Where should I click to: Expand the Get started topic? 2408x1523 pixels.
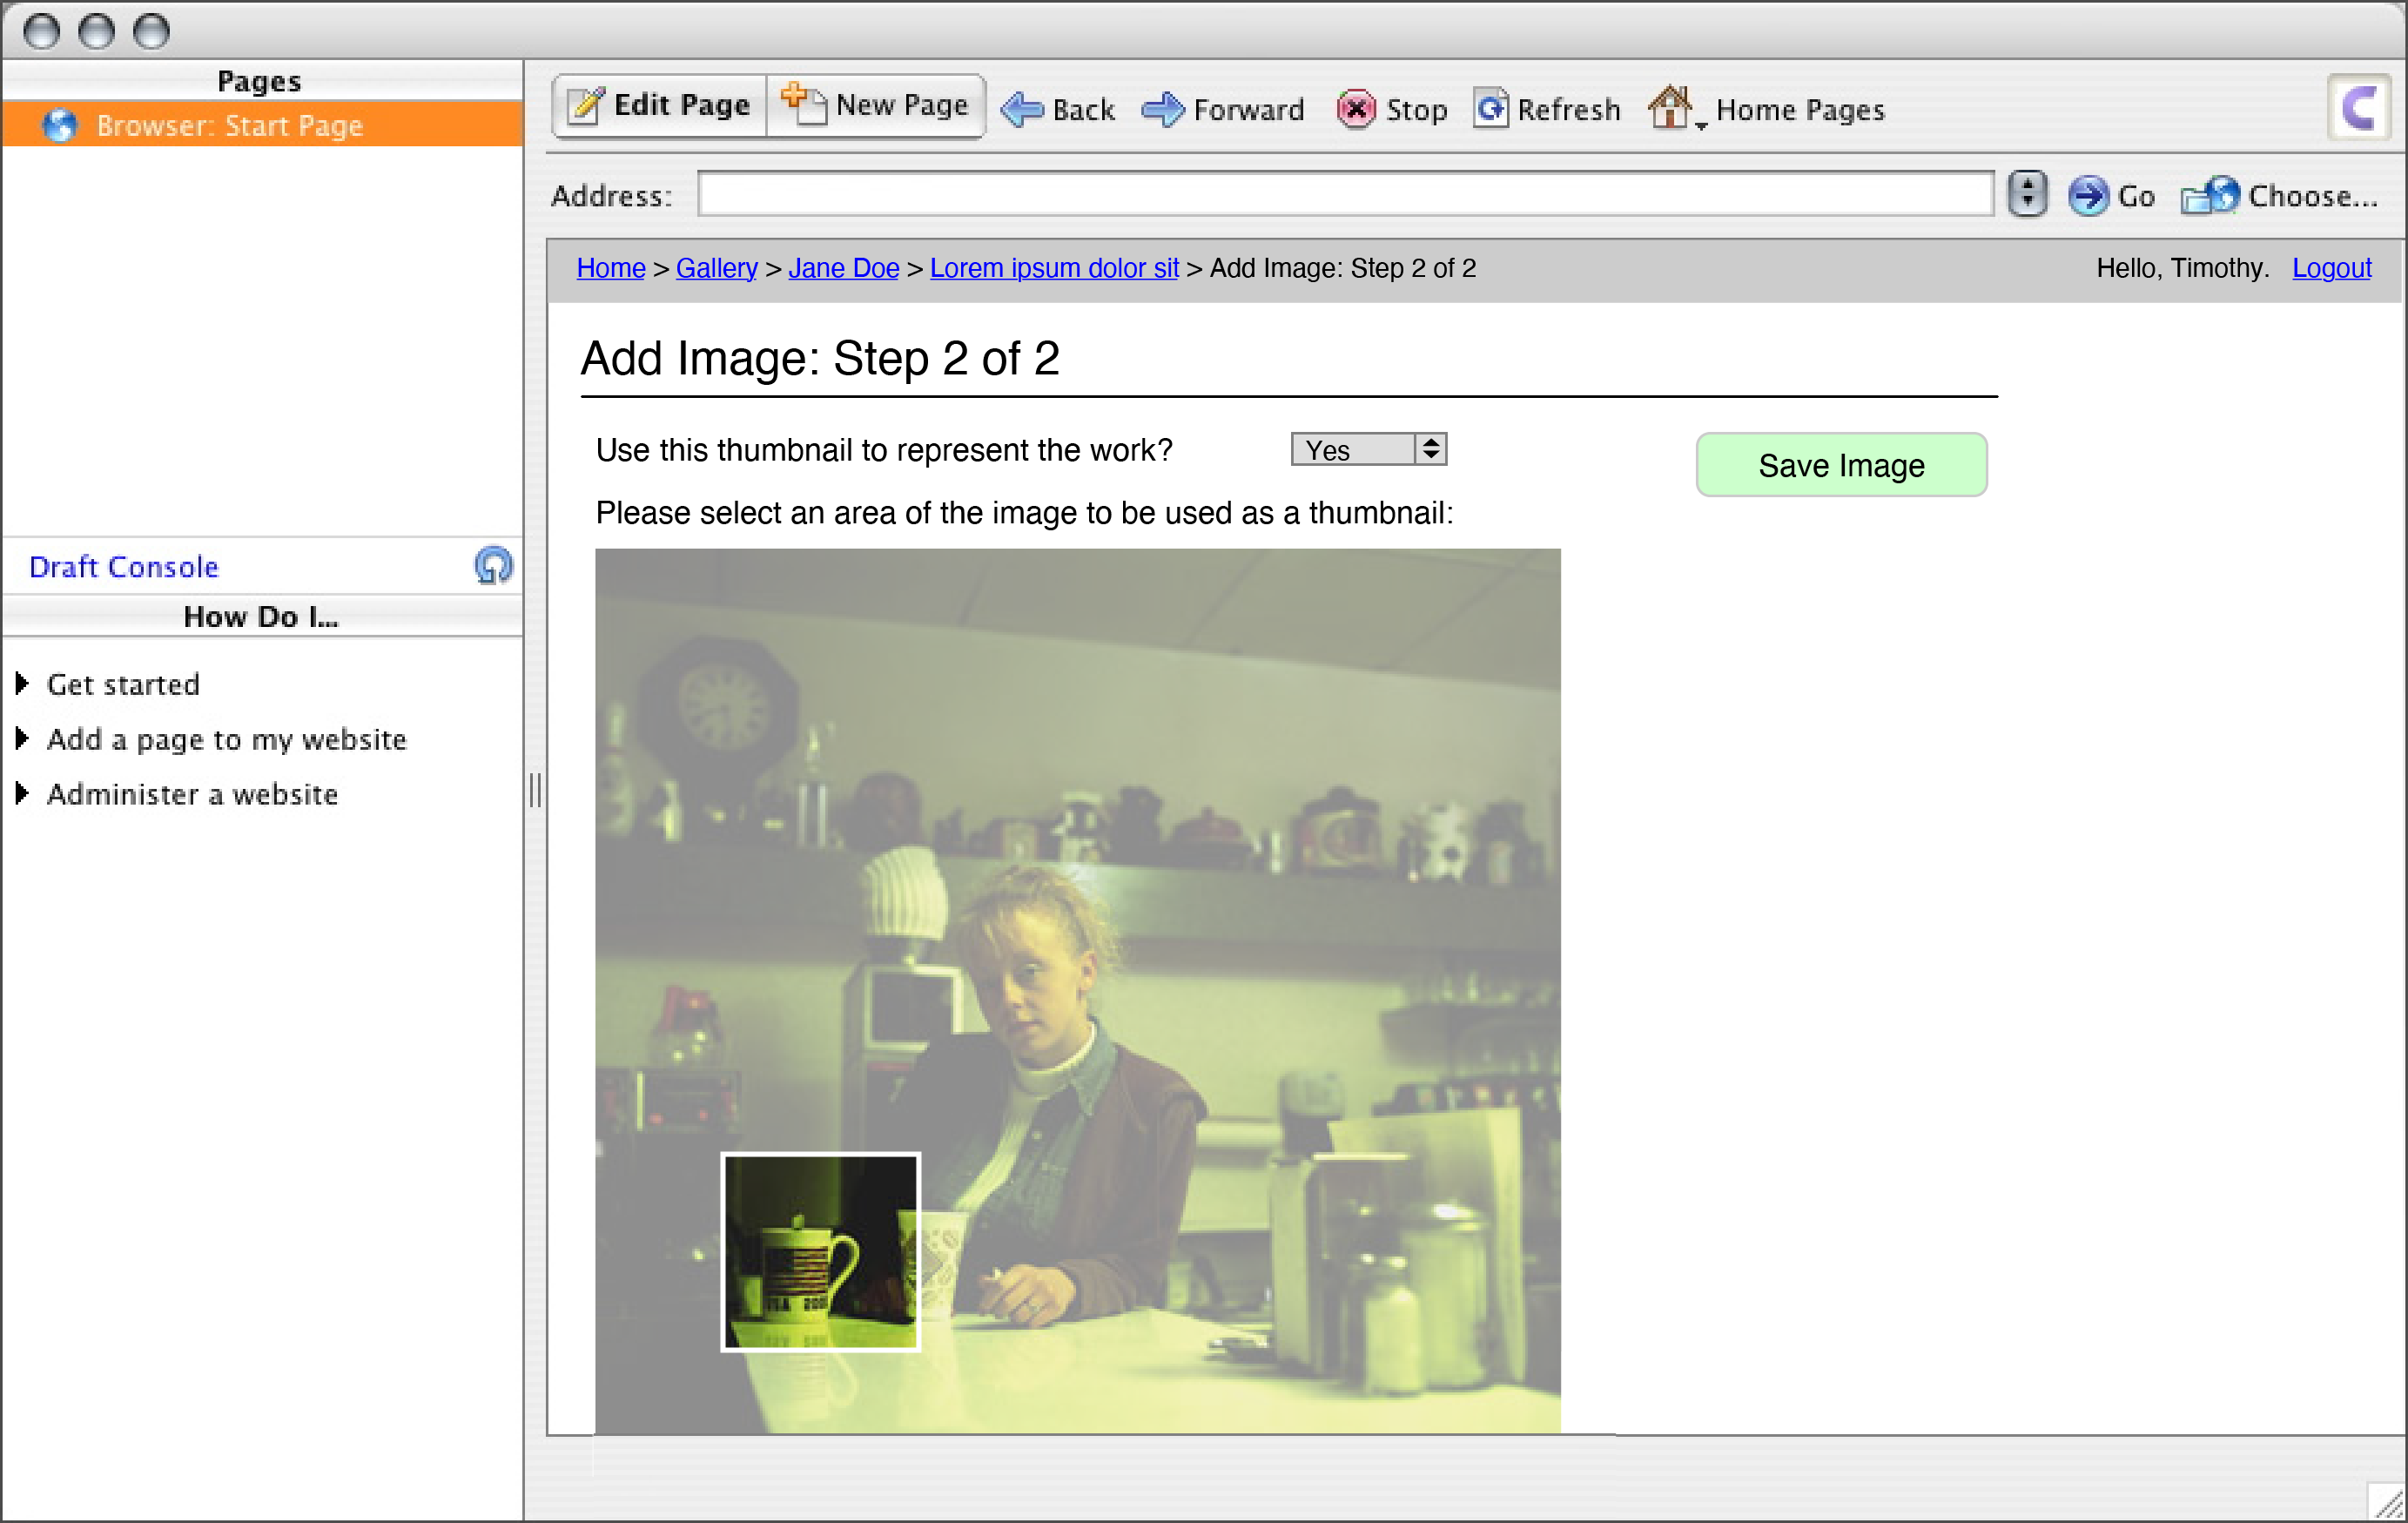point(22,684)
